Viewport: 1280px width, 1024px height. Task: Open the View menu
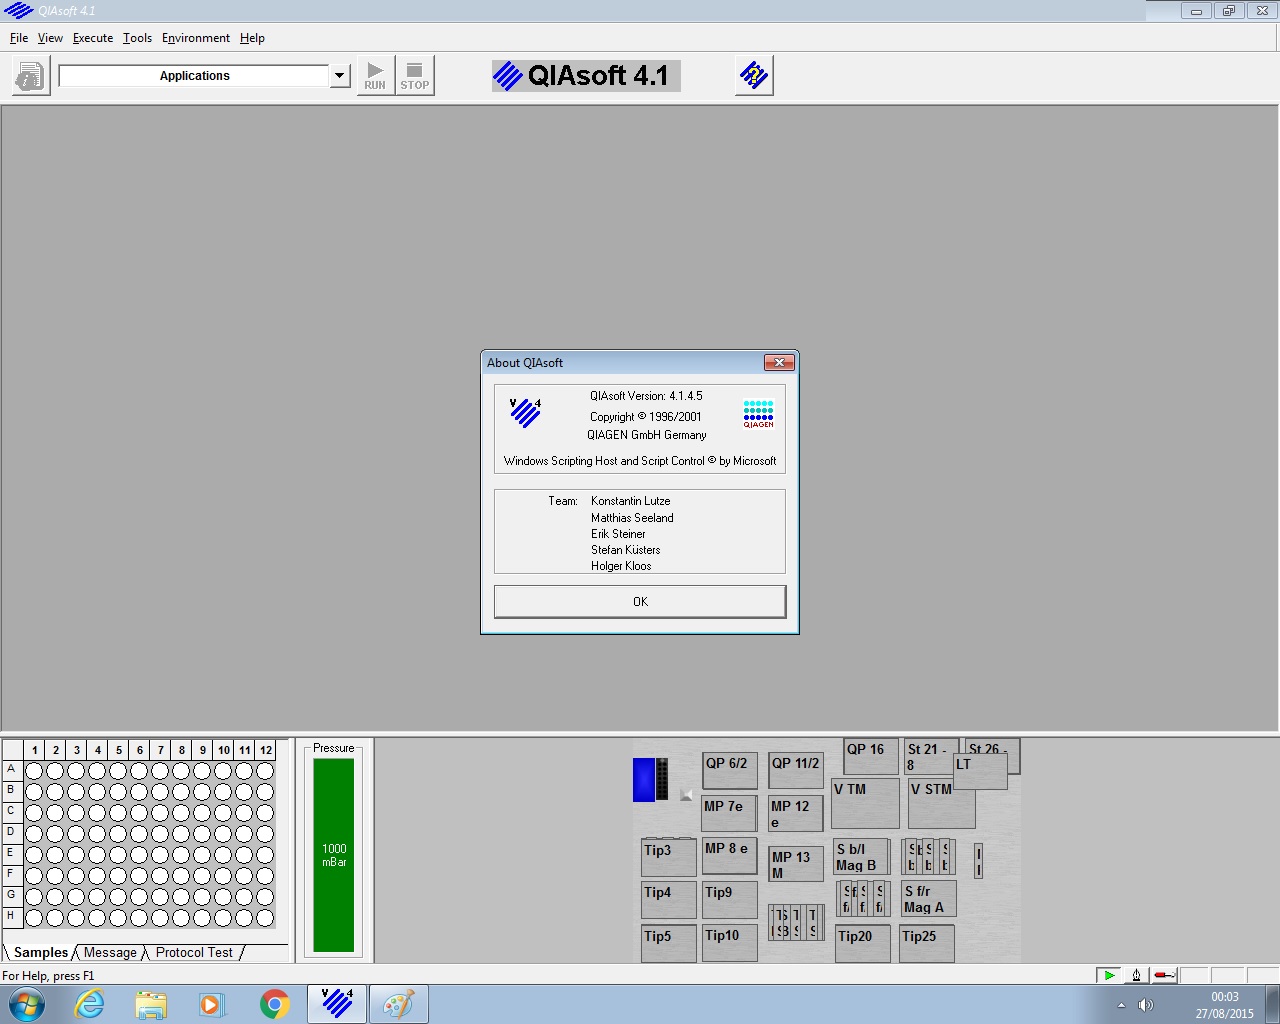[x=50, y=38]
